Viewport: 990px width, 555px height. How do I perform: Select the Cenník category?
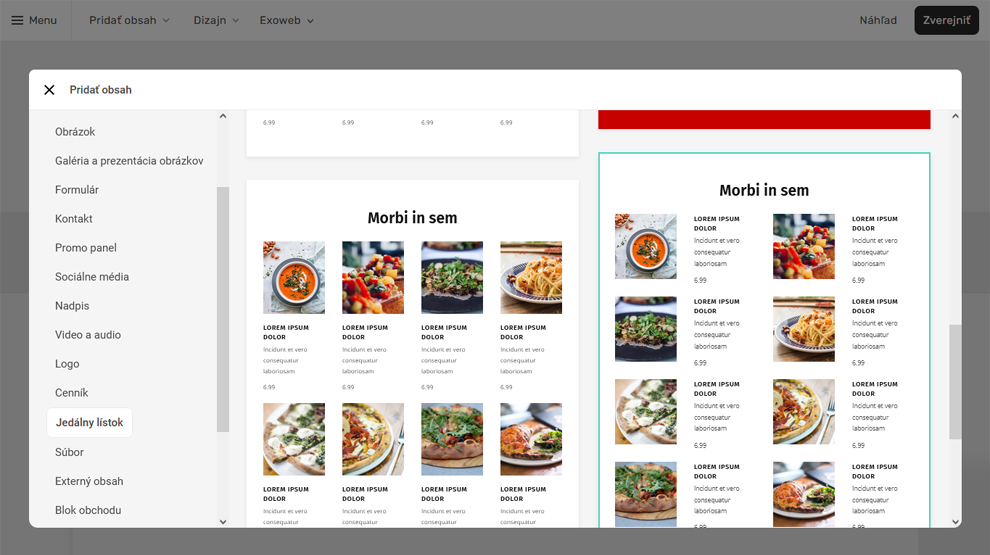tap(72, 393)
